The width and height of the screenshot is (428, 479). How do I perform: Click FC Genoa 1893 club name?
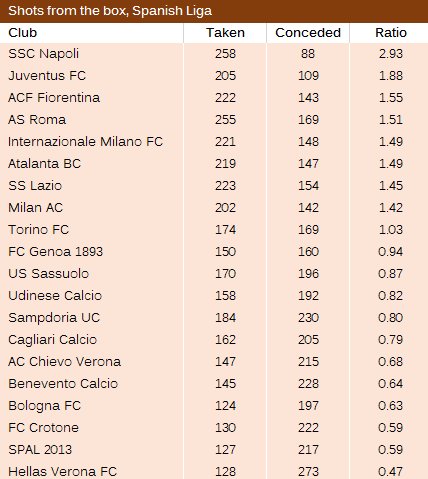point(55,252)
